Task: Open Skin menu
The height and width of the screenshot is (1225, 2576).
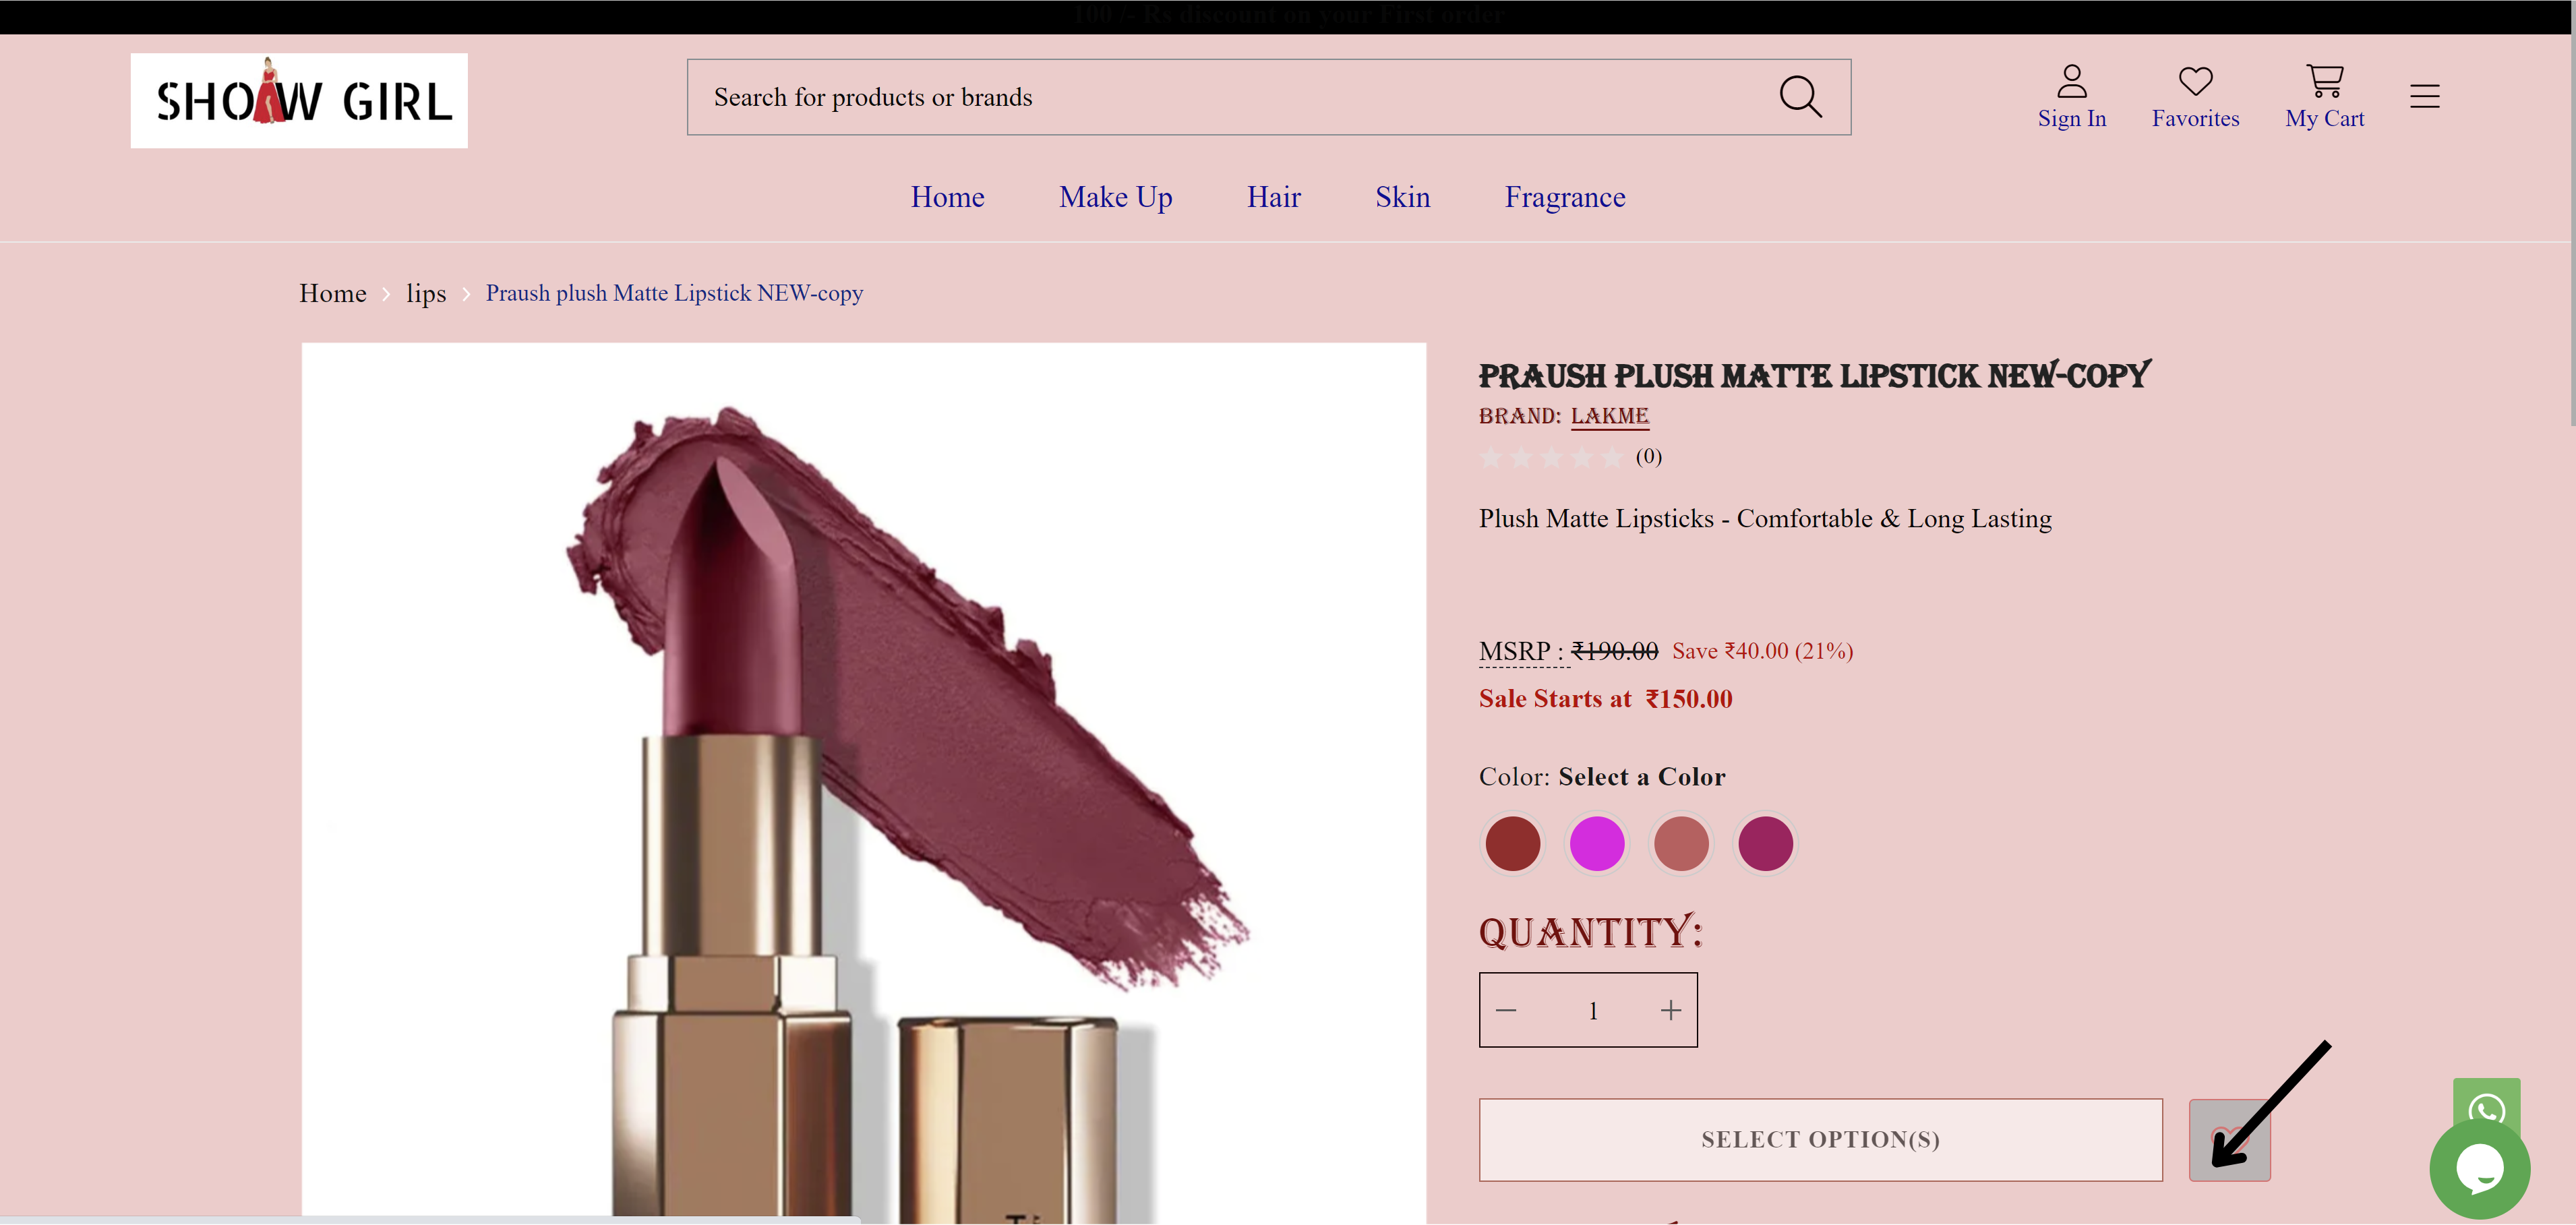Action: (1402, 197)
